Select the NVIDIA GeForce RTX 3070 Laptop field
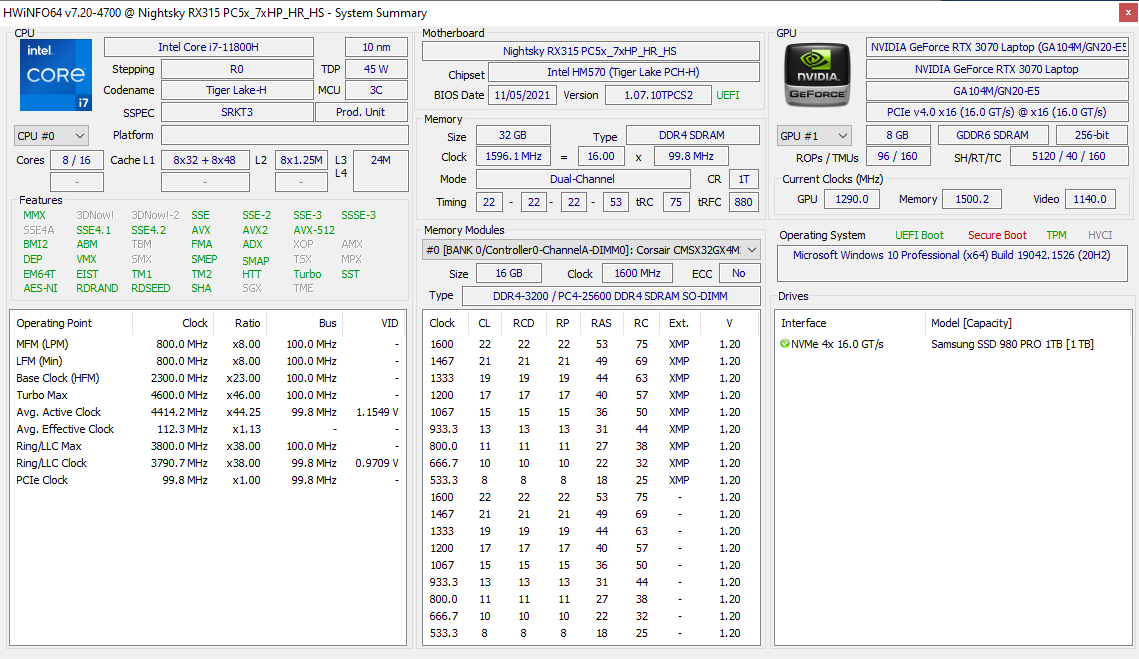The image size is (1139, 659). (996, 69)
